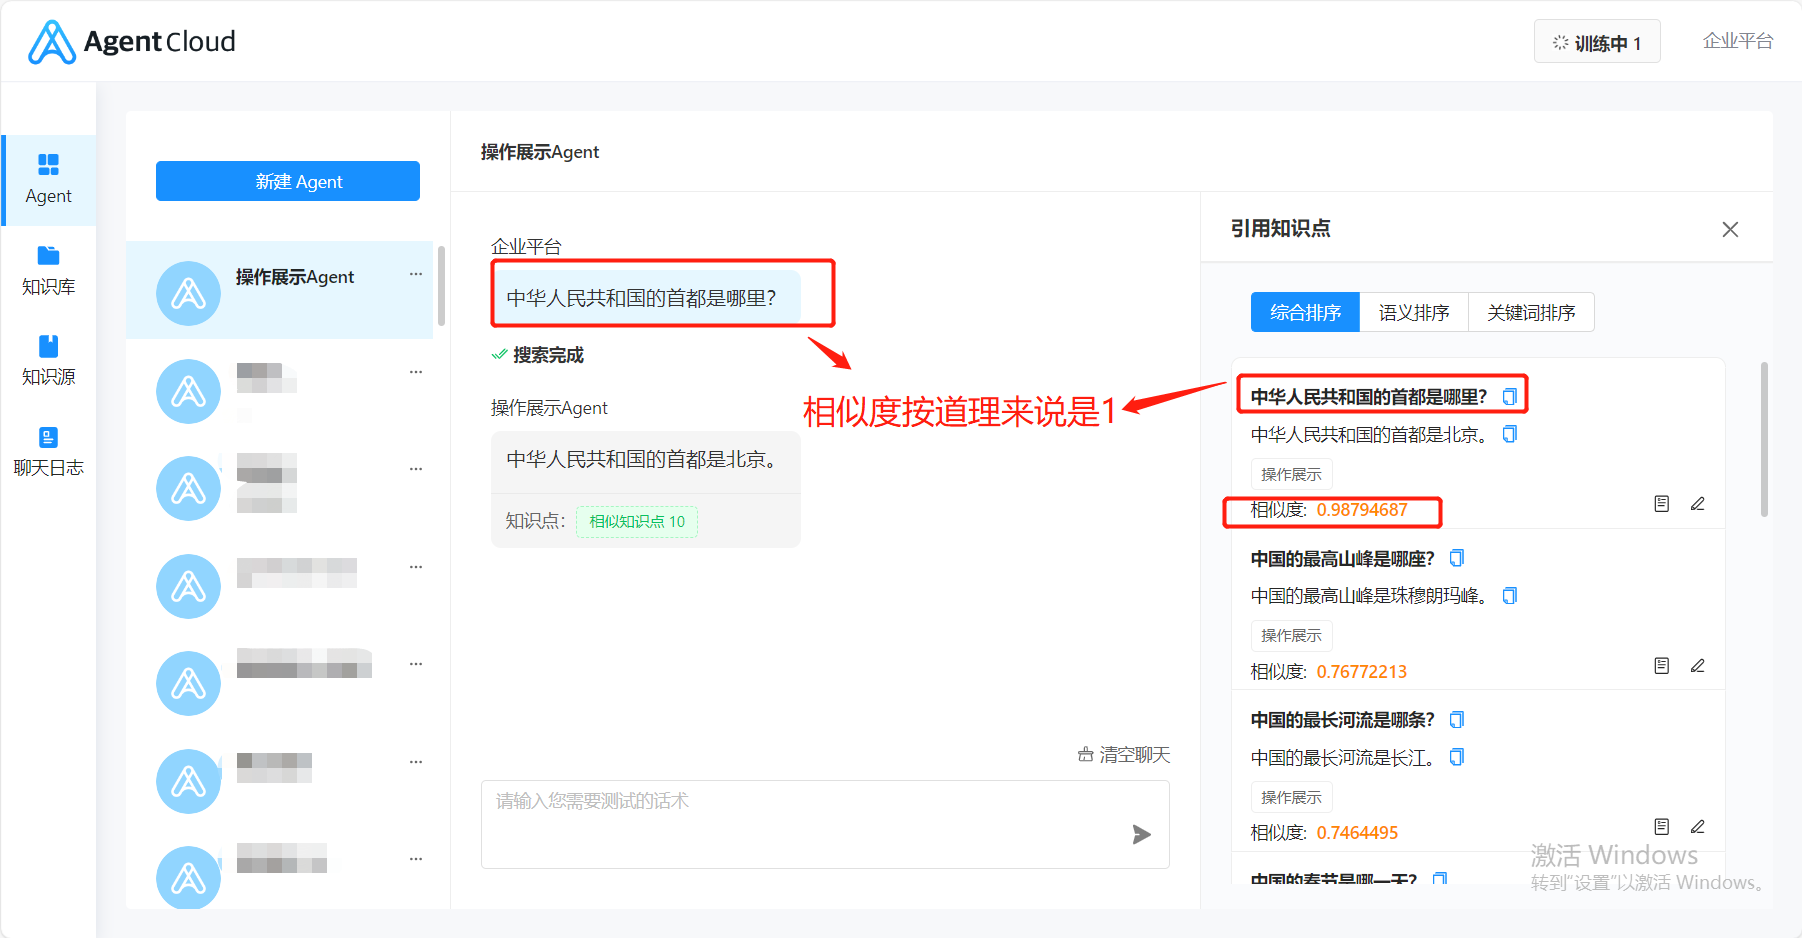The height and width of the screenshot is (938, 1802).
Task: Edit the 最高山峰 knowledge point
Action: (1698, 666)
